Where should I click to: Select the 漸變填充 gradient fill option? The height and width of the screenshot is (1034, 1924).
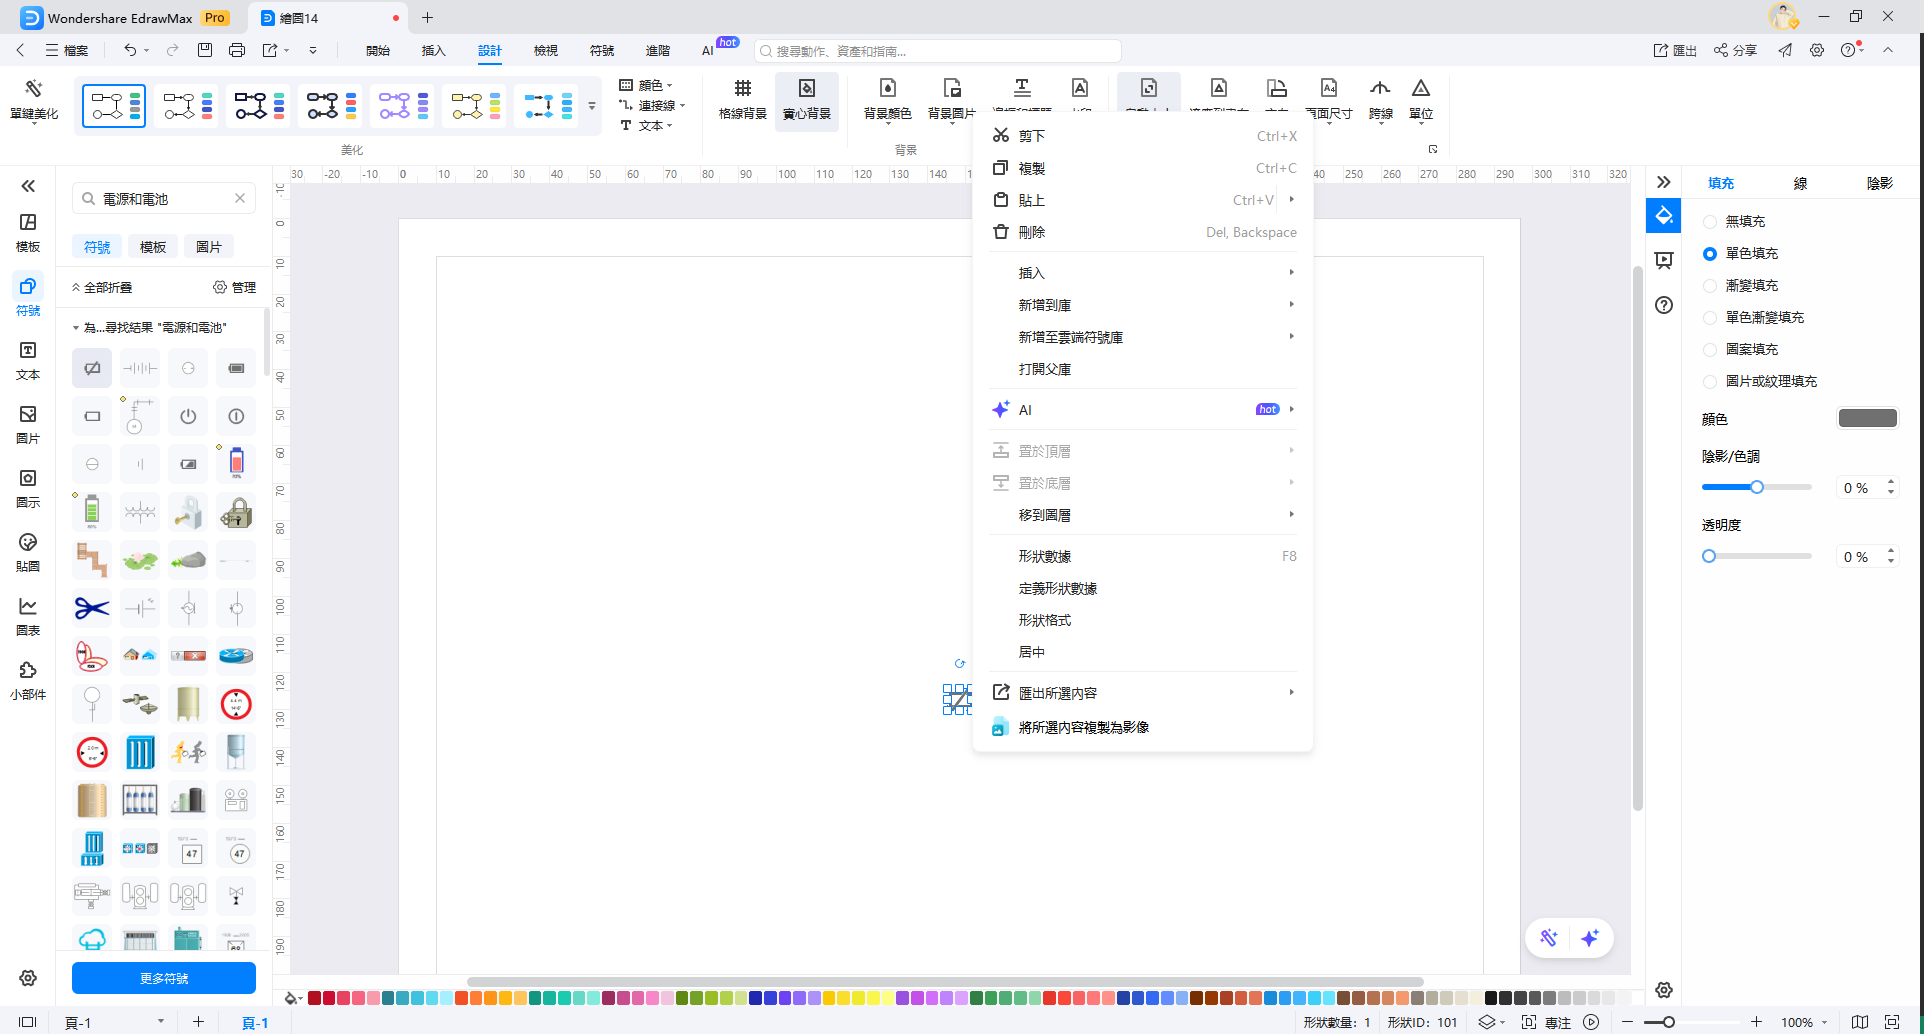[1710, 286]
